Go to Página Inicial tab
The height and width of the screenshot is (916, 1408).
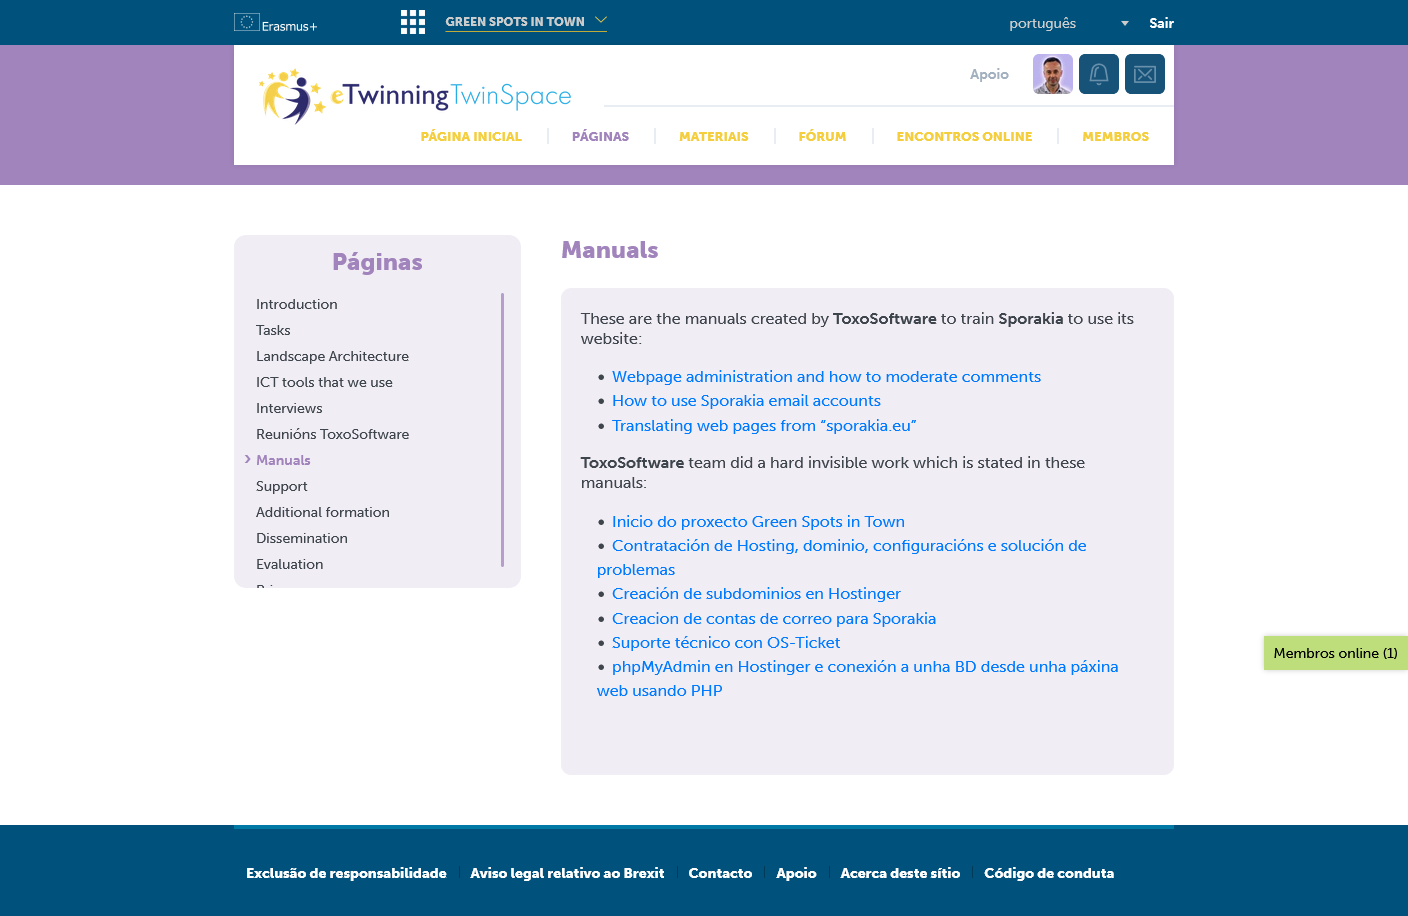(471, 137)
